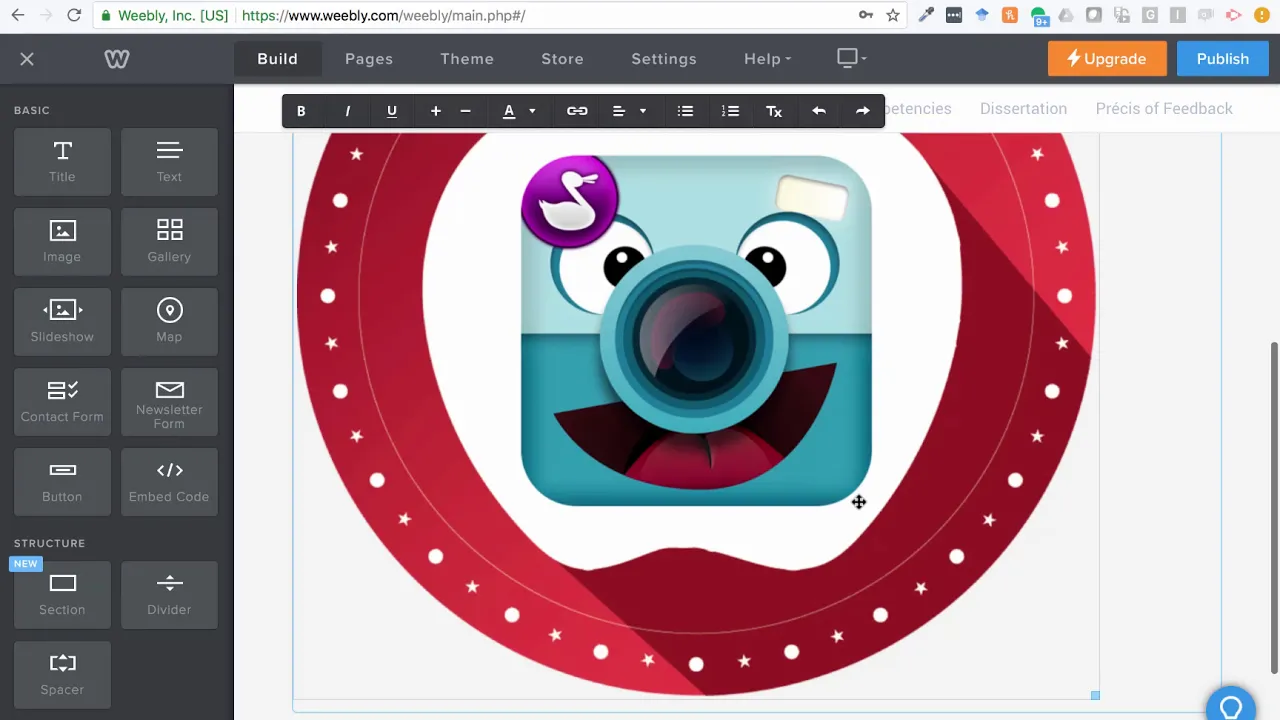
Task: Open the Précis of Feedback page link
Action: 1164,109
